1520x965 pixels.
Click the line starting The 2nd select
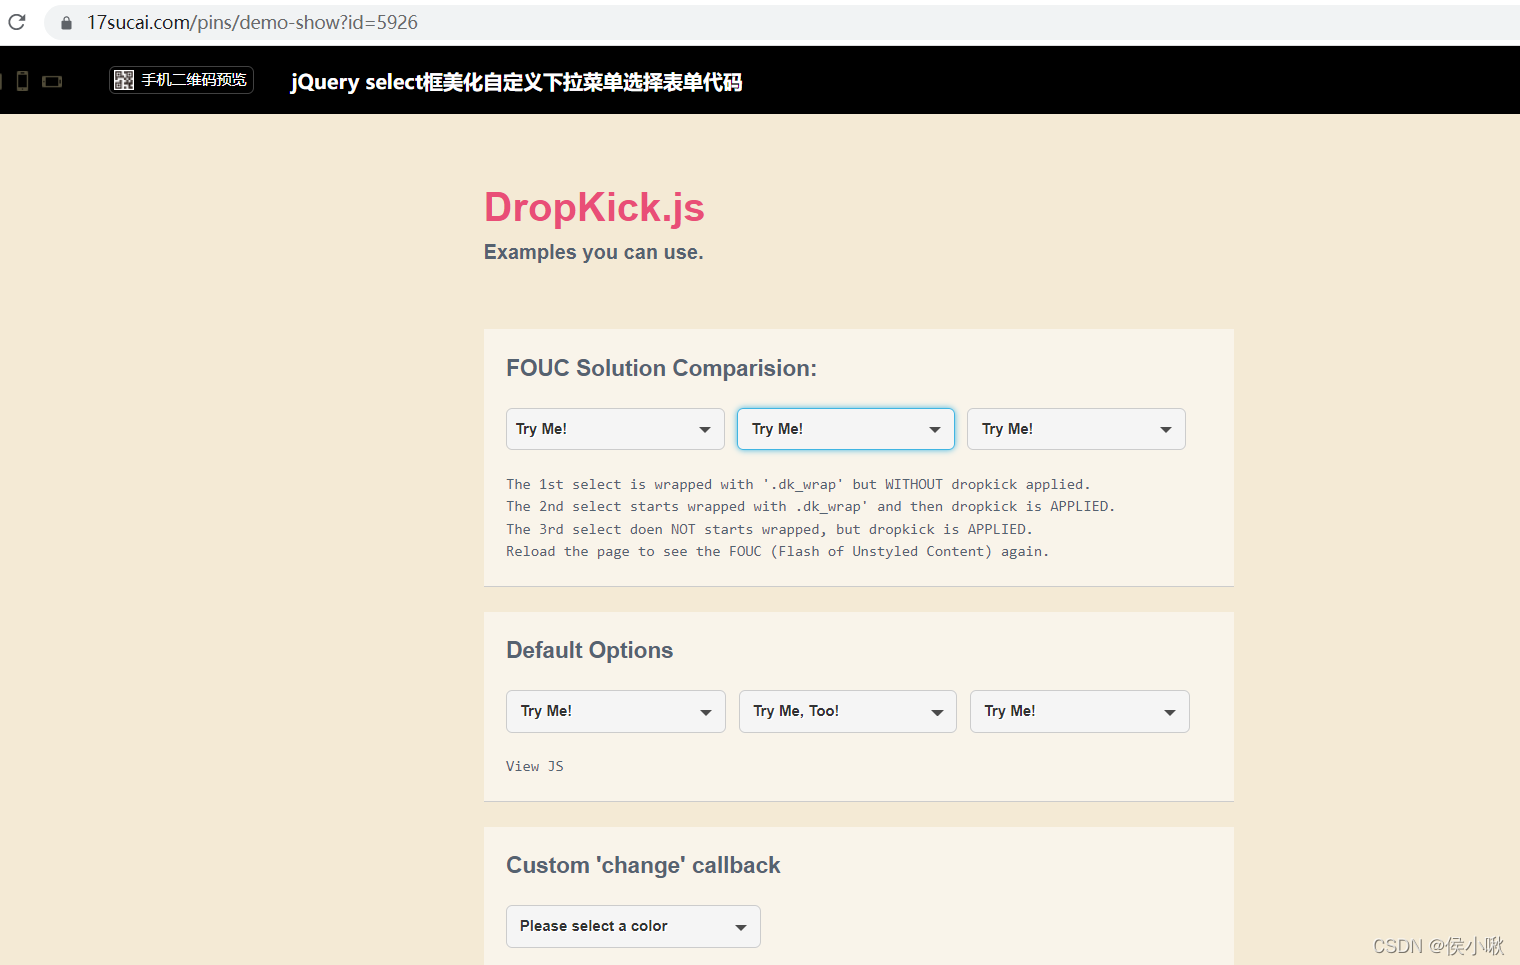pos(810,506)
